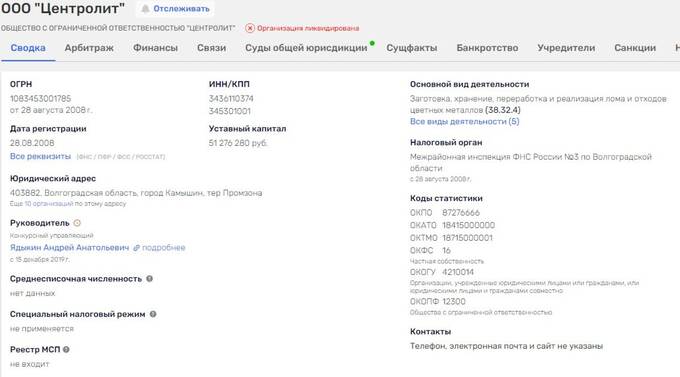Click the 10 организаций address link

click(49, 203)
